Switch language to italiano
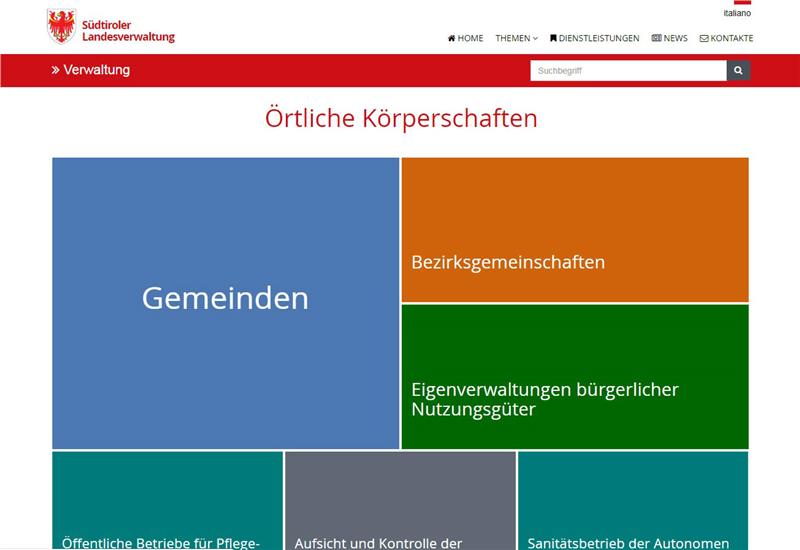 pyautogui.click(x=736, y=13)
